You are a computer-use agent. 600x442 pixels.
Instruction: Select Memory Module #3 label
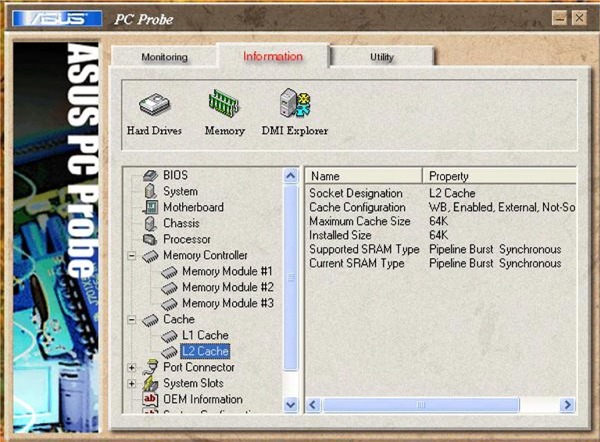pyautogui.click(x=228, y=304)
